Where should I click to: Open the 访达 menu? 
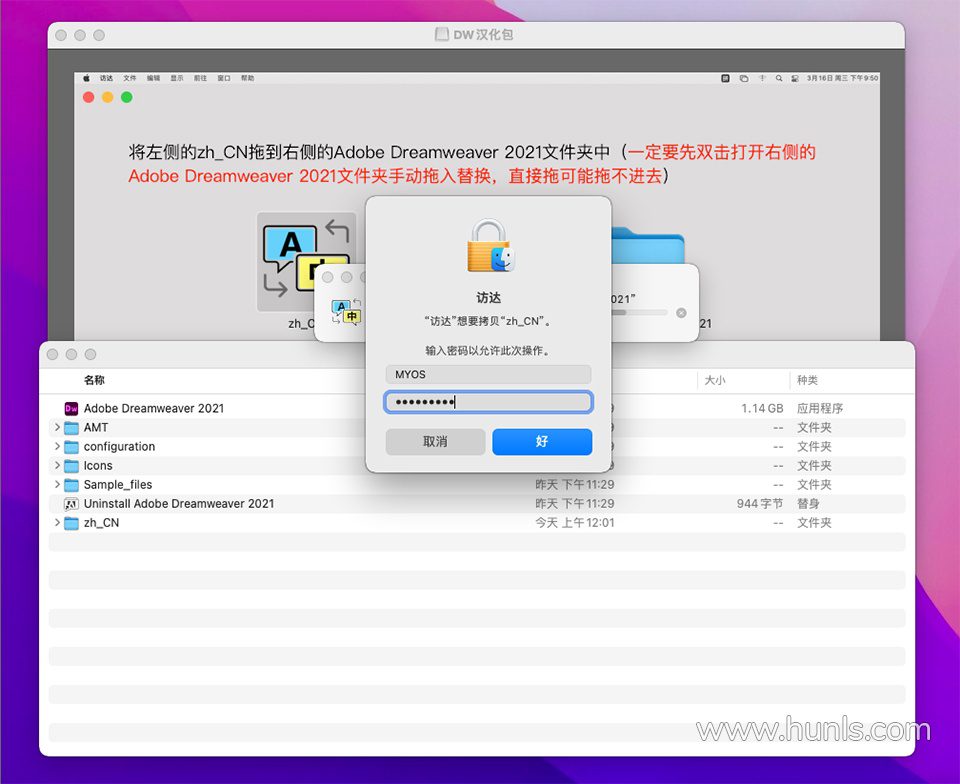[107, 78]
